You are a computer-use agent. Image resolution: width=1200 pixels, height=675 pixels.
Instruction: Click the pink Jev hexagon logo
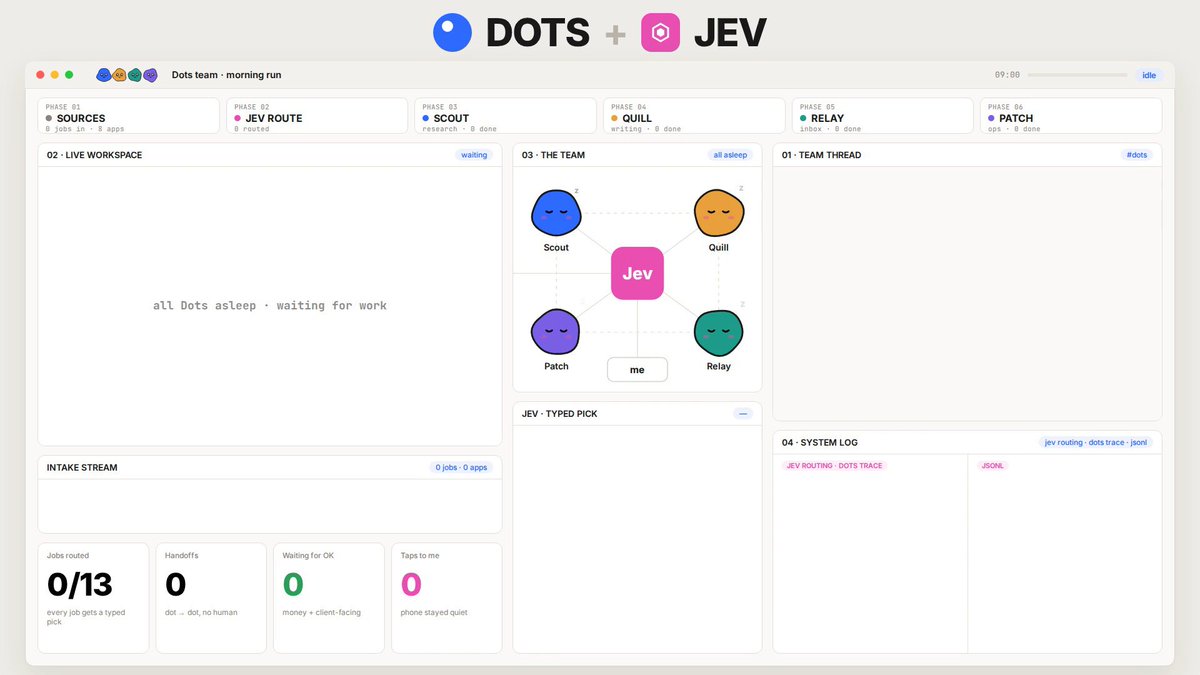point(661,32)
